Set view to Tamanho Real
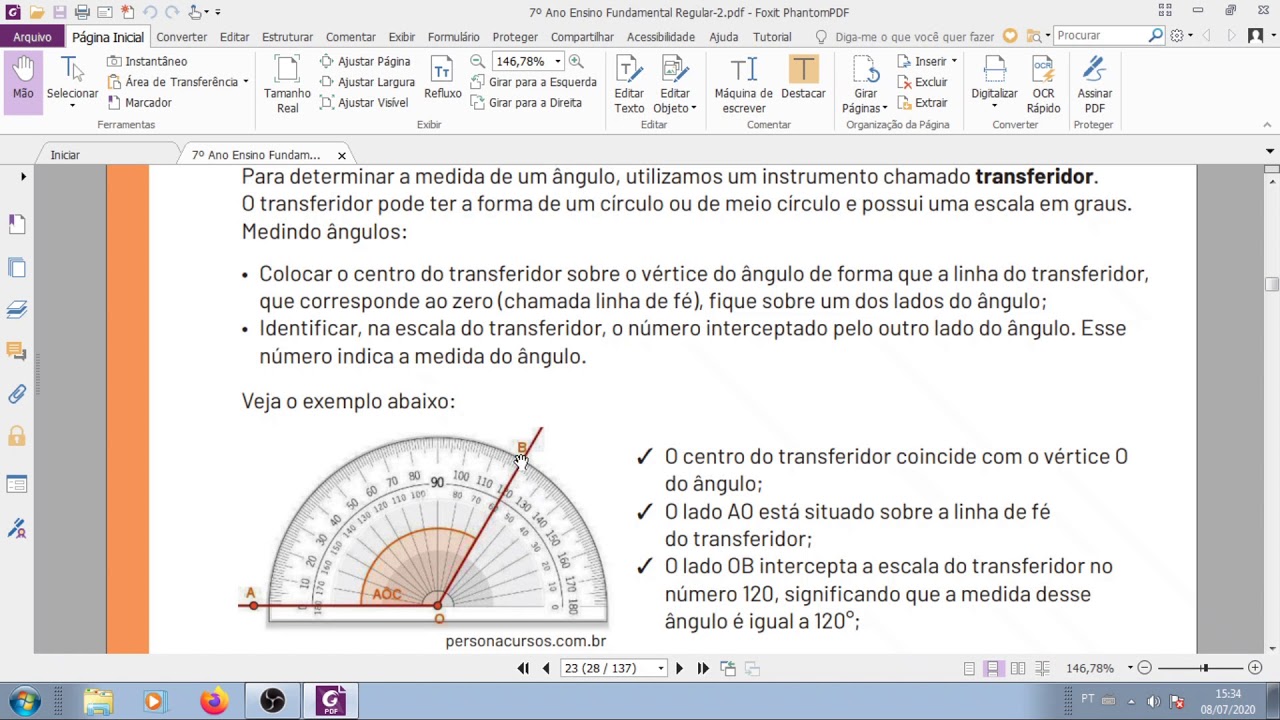 [287, 85]
